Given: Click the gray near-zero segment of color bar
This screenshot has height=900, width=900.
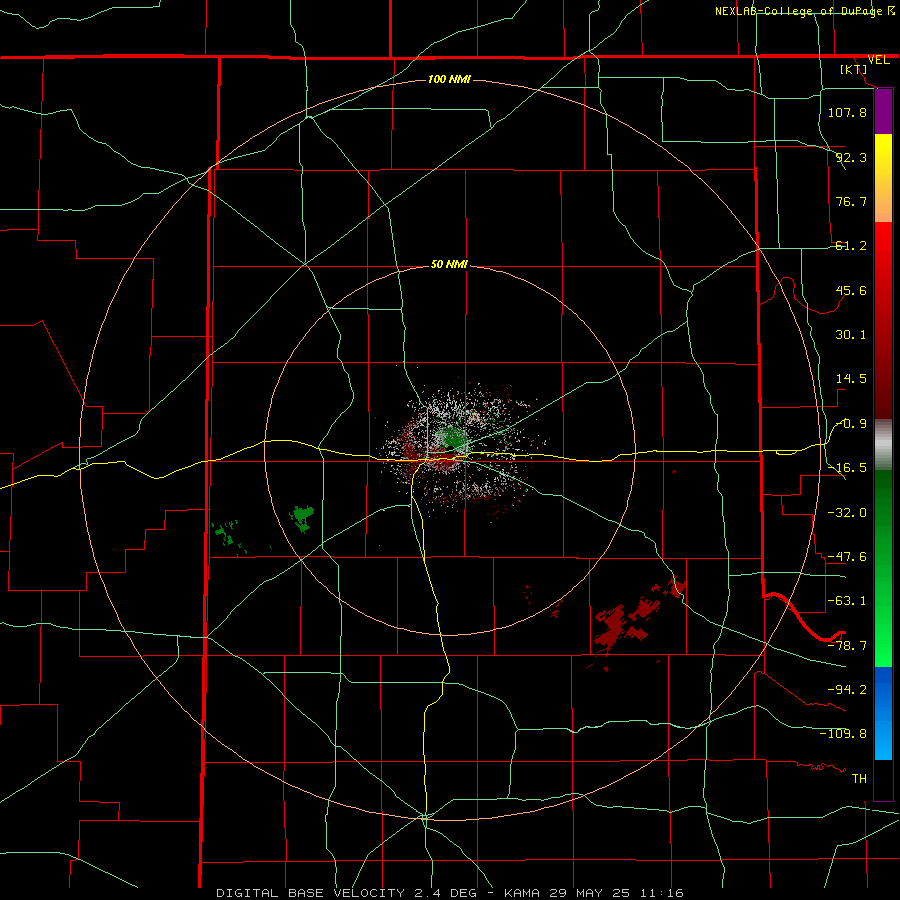Looking at the screenshot, I should tap(883, 445).
